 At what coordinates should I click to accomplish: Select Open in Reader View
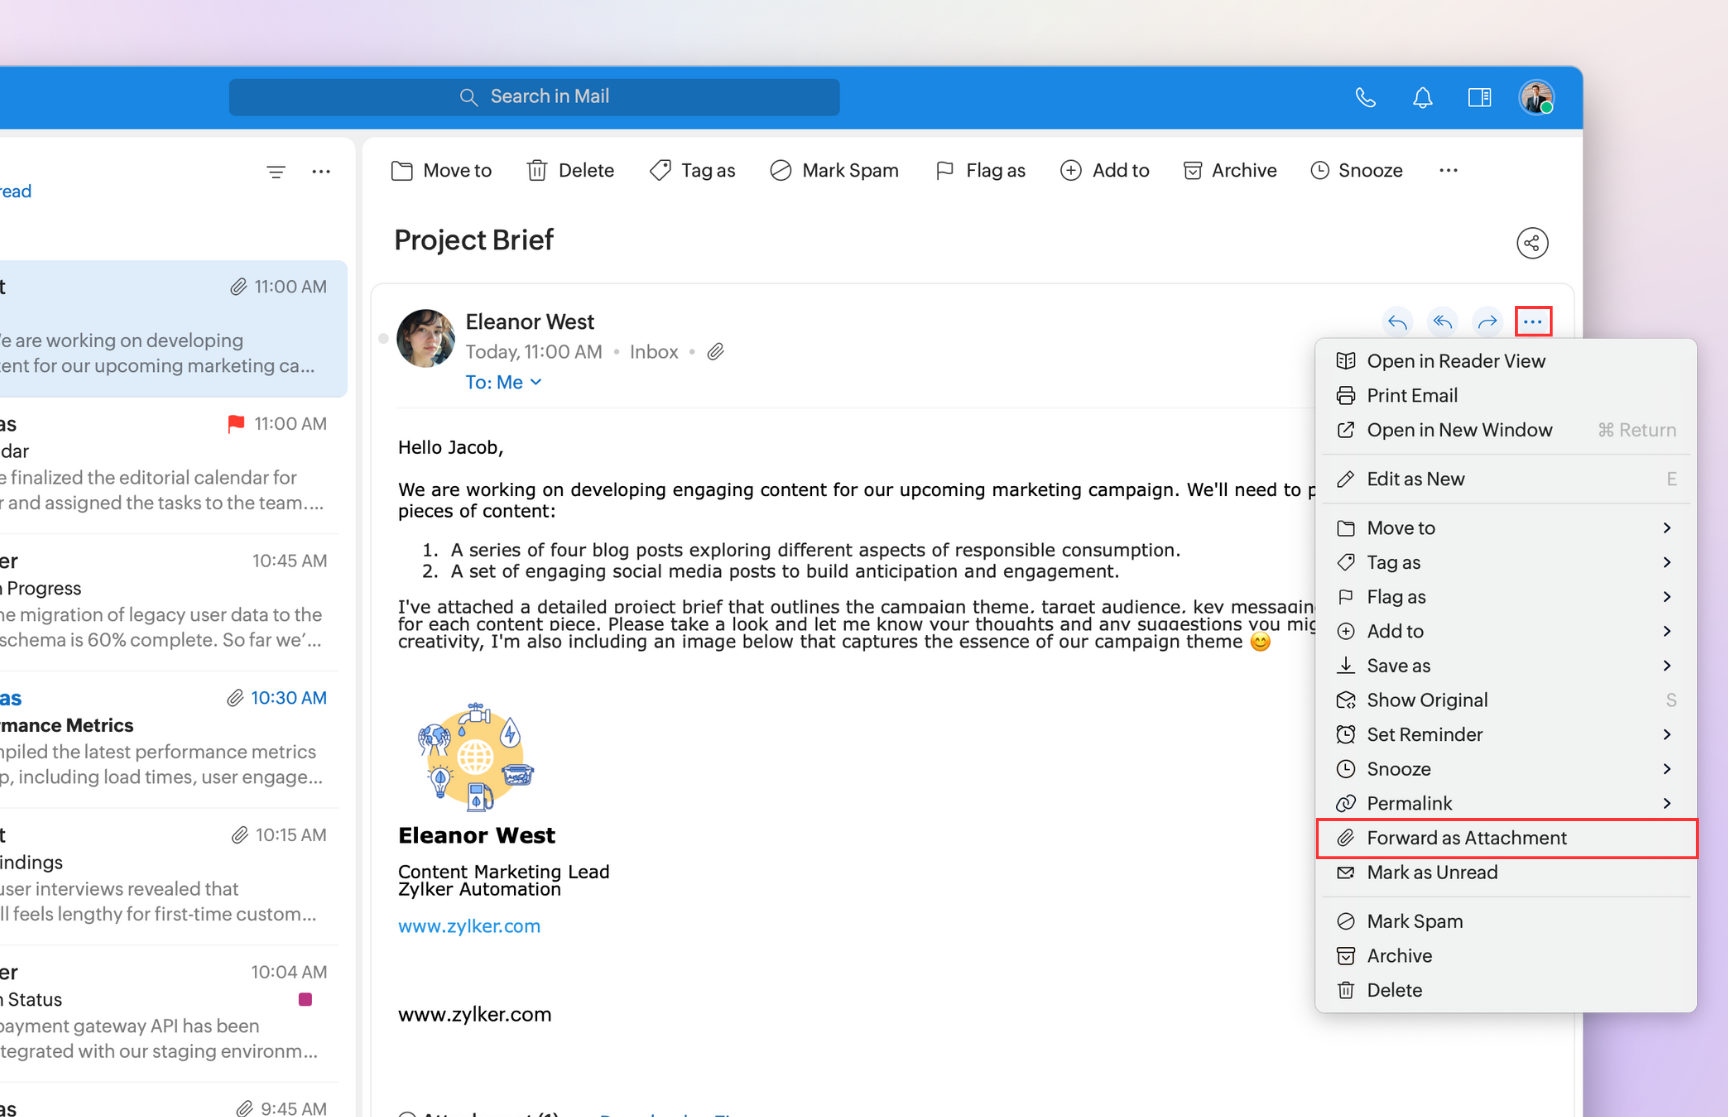1506,361
